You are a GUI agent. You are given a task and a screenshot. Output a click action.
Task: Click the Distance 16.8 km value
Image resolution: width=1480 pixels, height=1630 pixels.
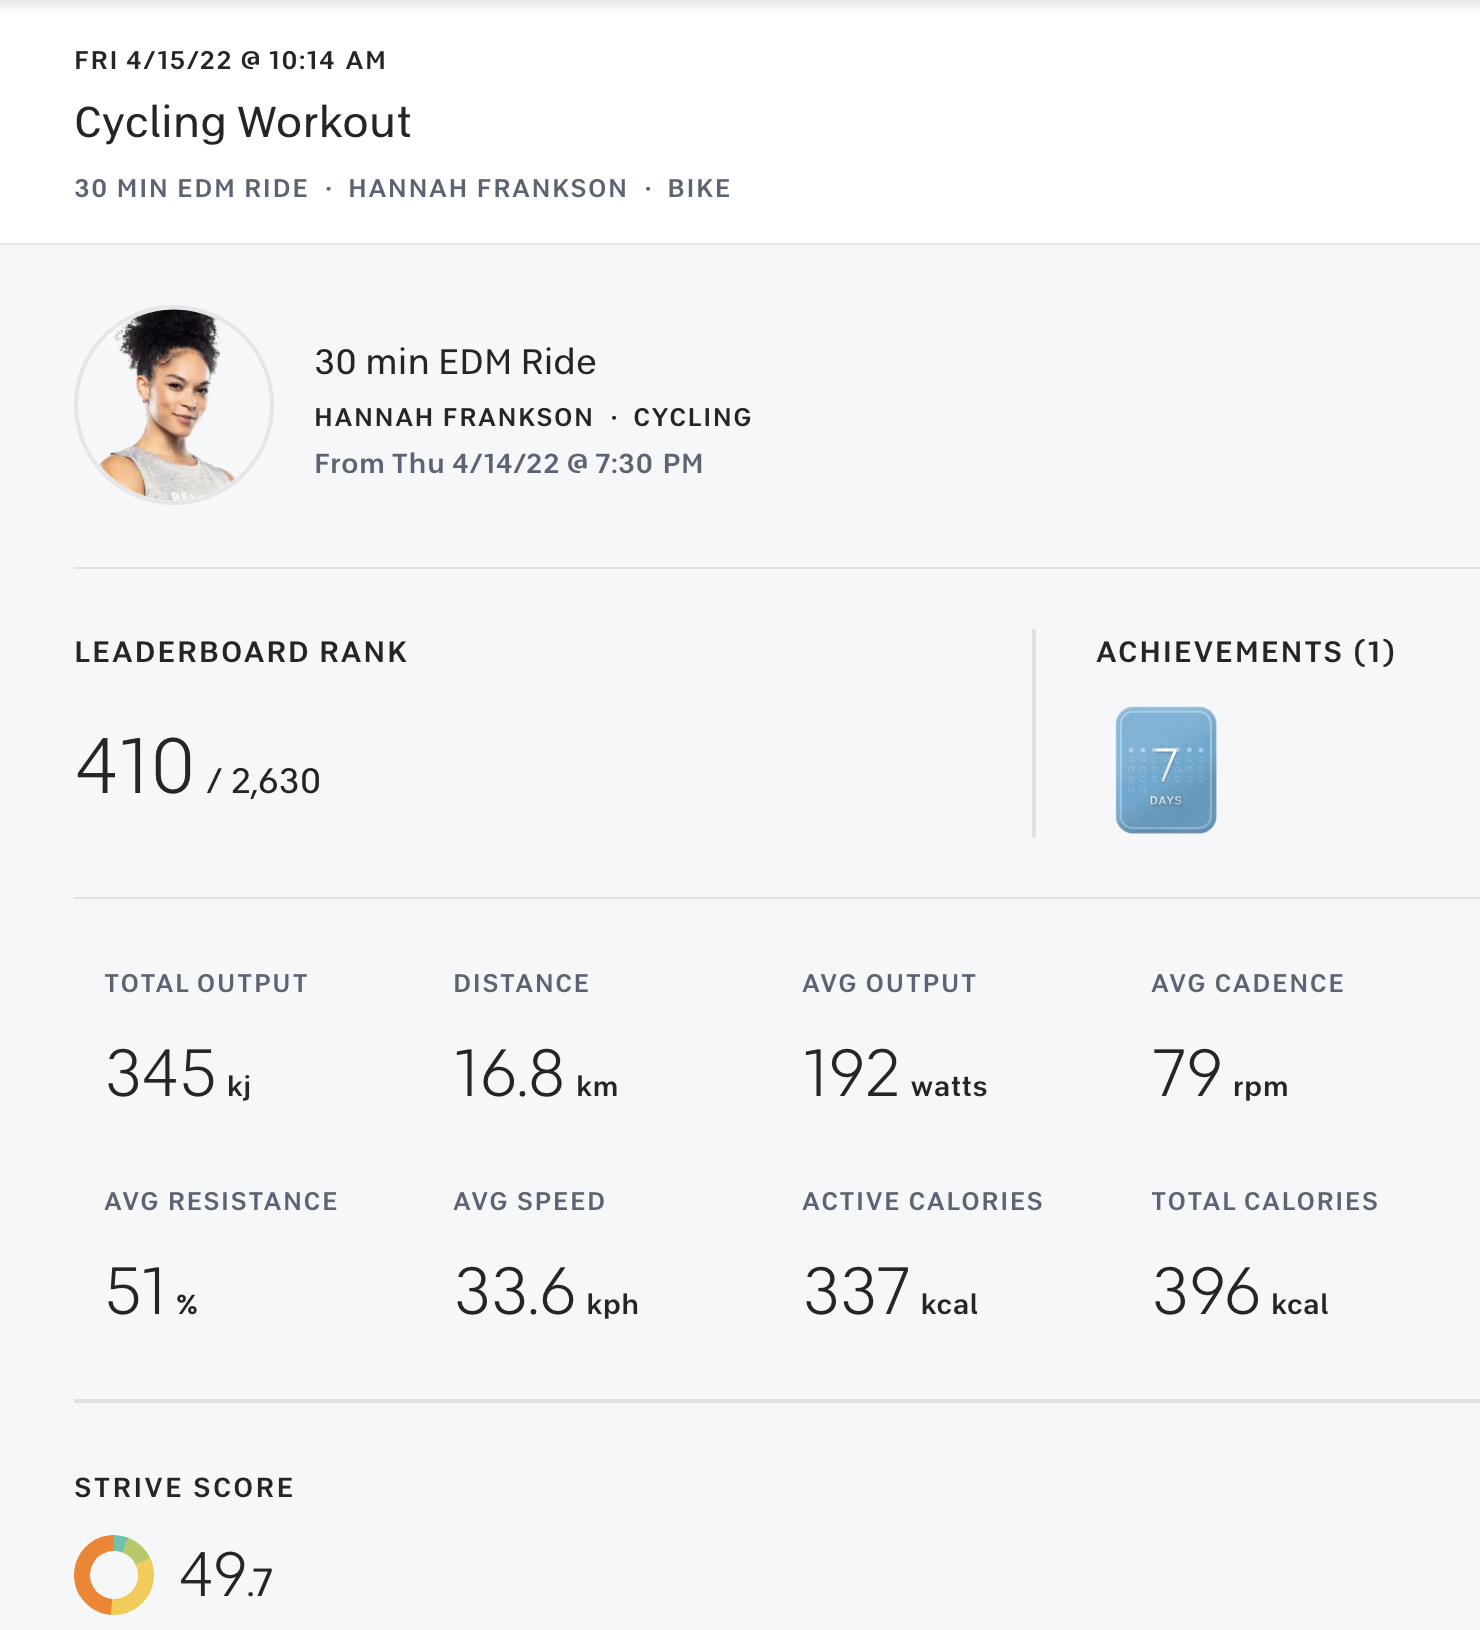(535, 1075)
